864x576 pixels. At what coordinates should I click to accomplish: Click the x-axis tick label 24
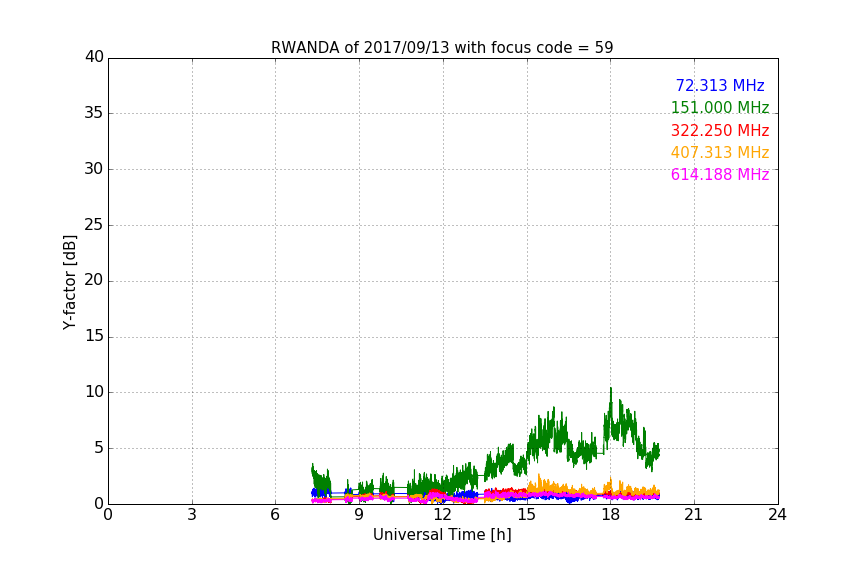click(777, 515)
